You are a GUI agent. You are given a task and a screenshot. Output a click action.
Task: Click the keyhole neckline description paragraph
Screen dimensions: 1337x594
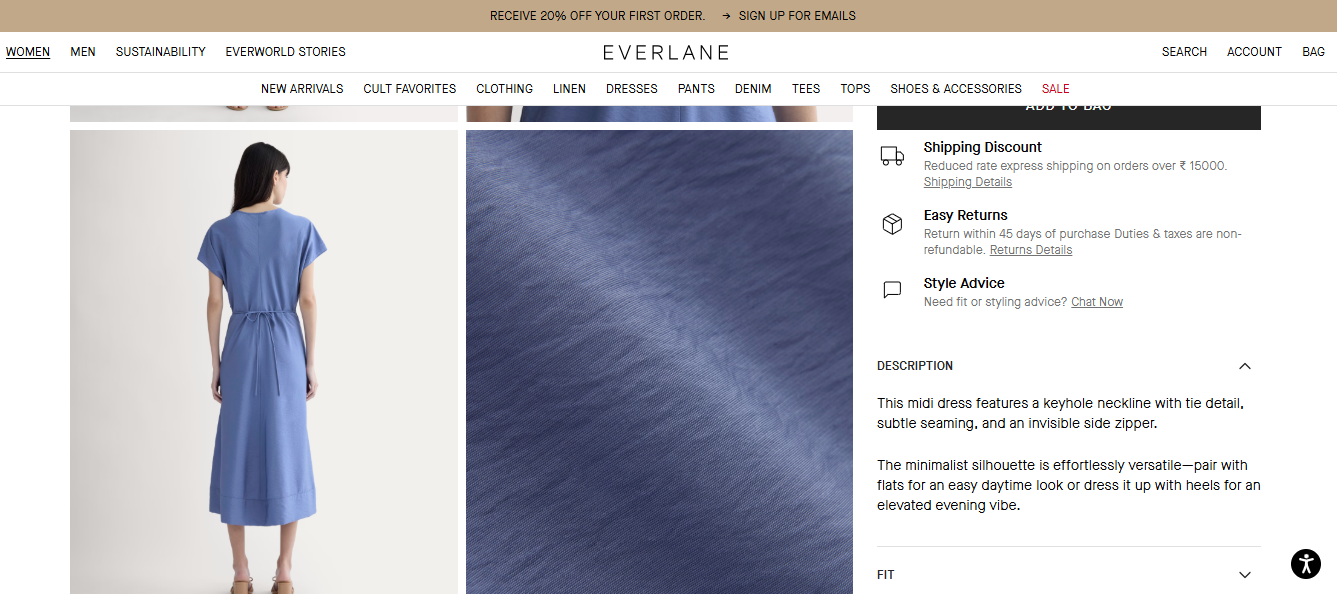1060,413
